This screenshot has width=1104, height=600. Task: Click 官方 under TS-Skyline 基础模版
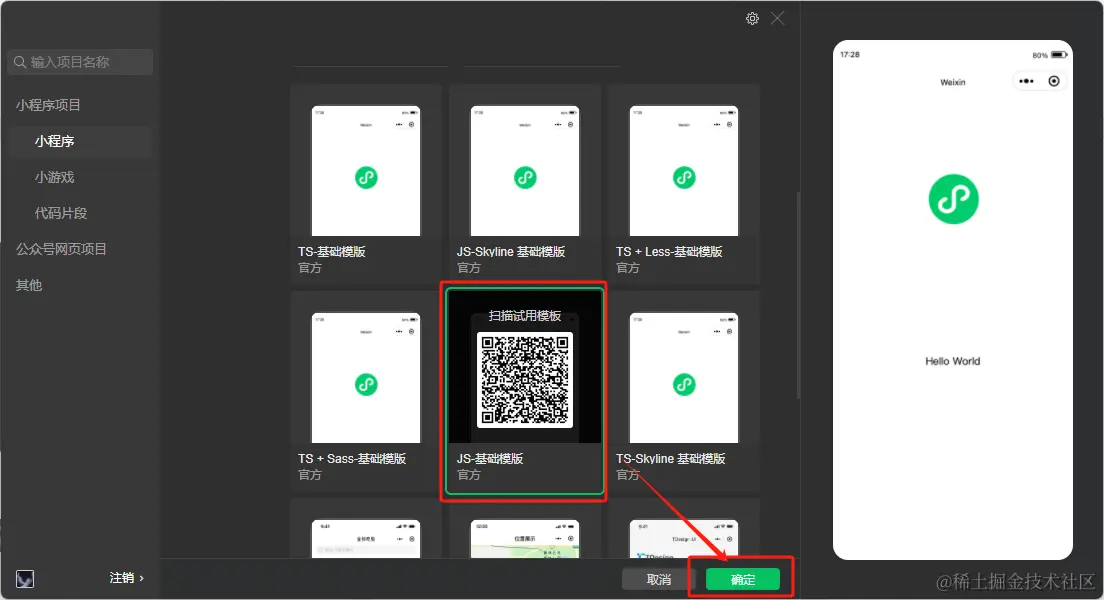[628, 475]
